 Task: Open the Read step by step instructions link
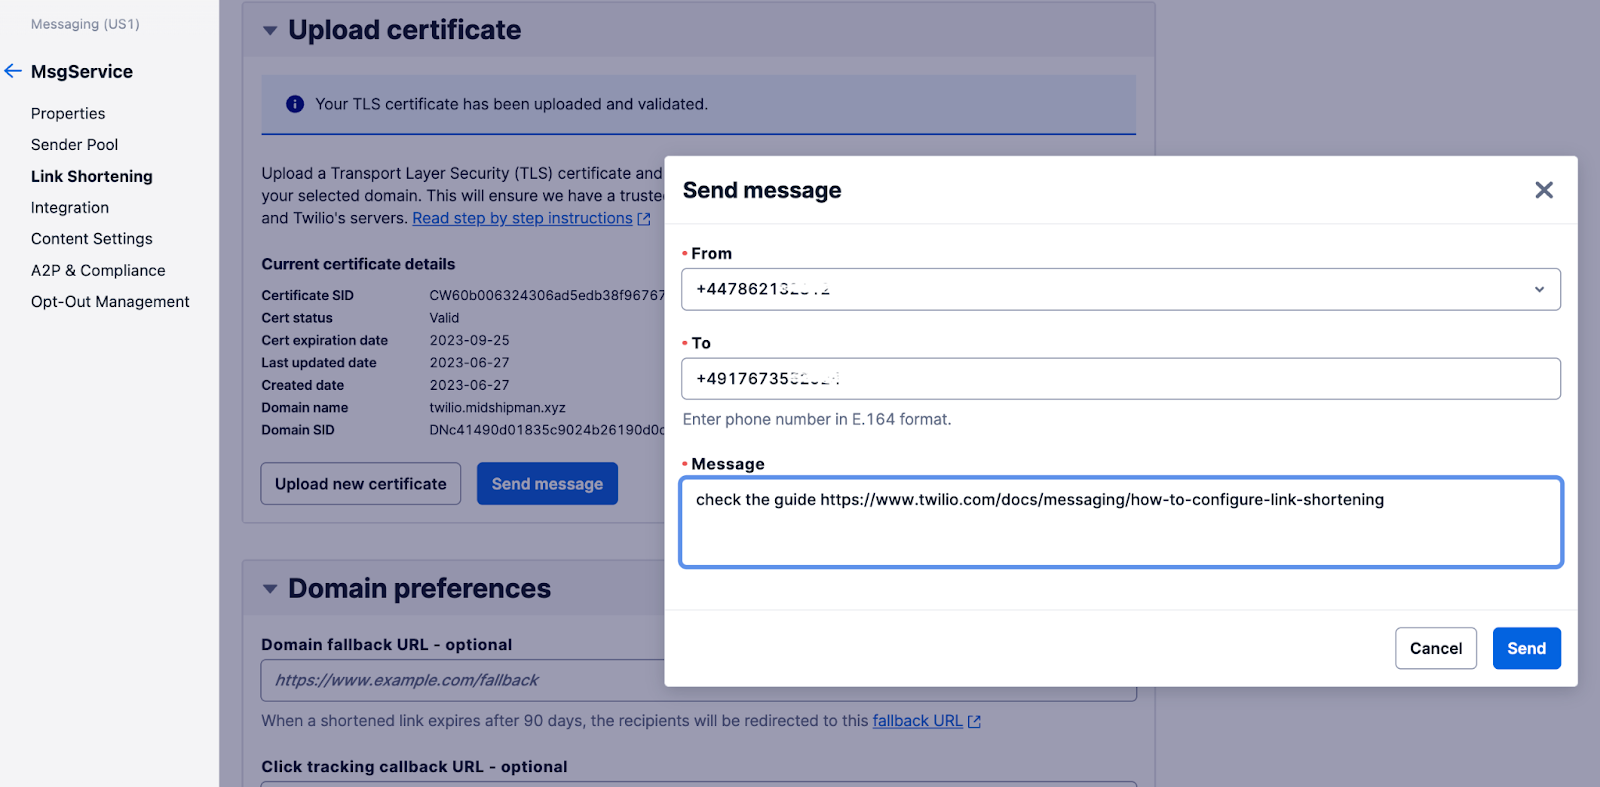[522, 218]
